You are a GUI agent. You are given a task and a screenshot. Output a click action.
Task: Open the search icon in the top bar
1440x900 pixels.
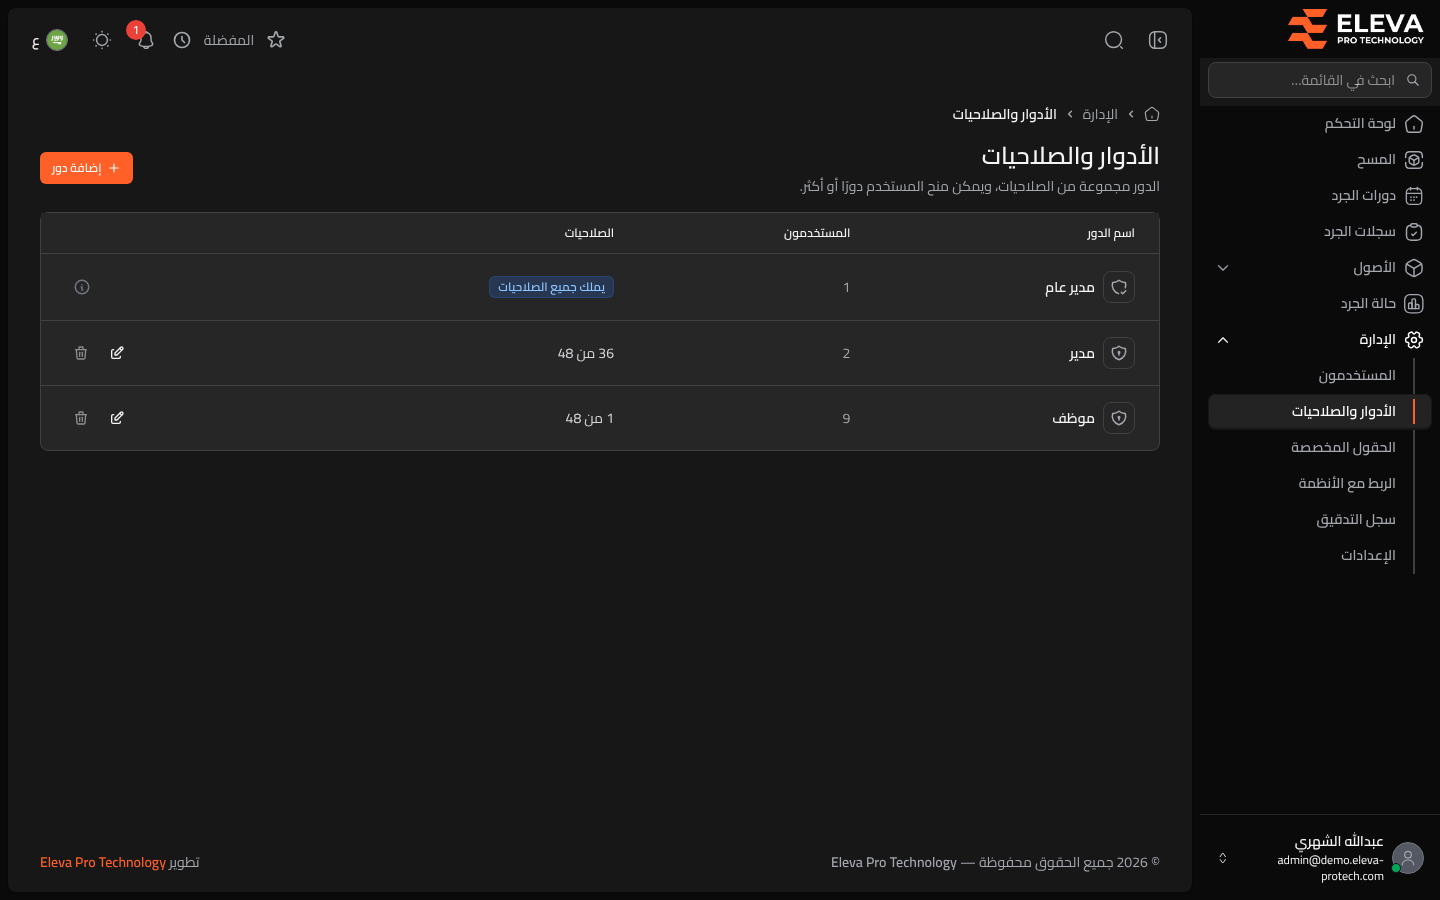[x=1114, y=40]
